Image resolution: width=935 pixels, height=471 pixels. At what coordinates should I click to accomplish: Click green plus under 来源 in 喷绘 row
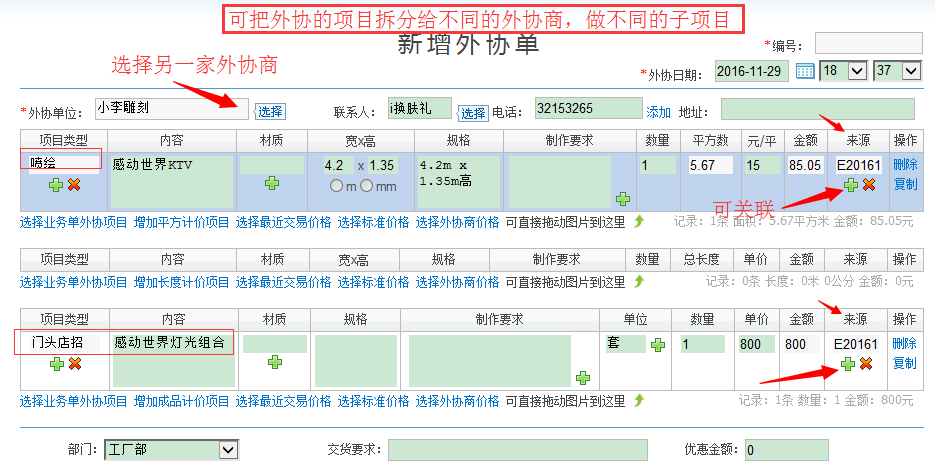pyautogui.click(x=850, y=184)
